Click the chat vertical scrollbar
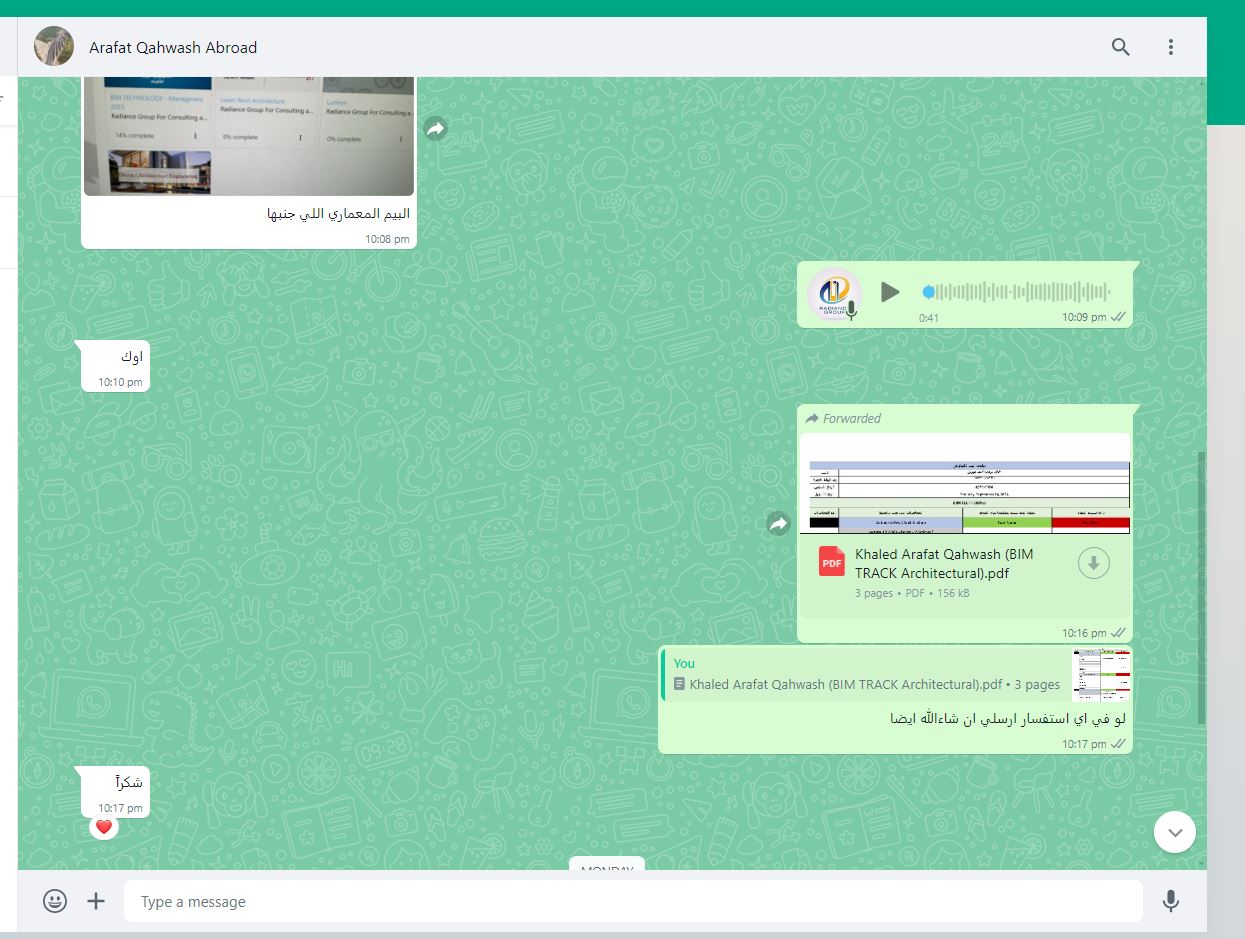The image size is (1245, 939). (x=1202, y=587)
